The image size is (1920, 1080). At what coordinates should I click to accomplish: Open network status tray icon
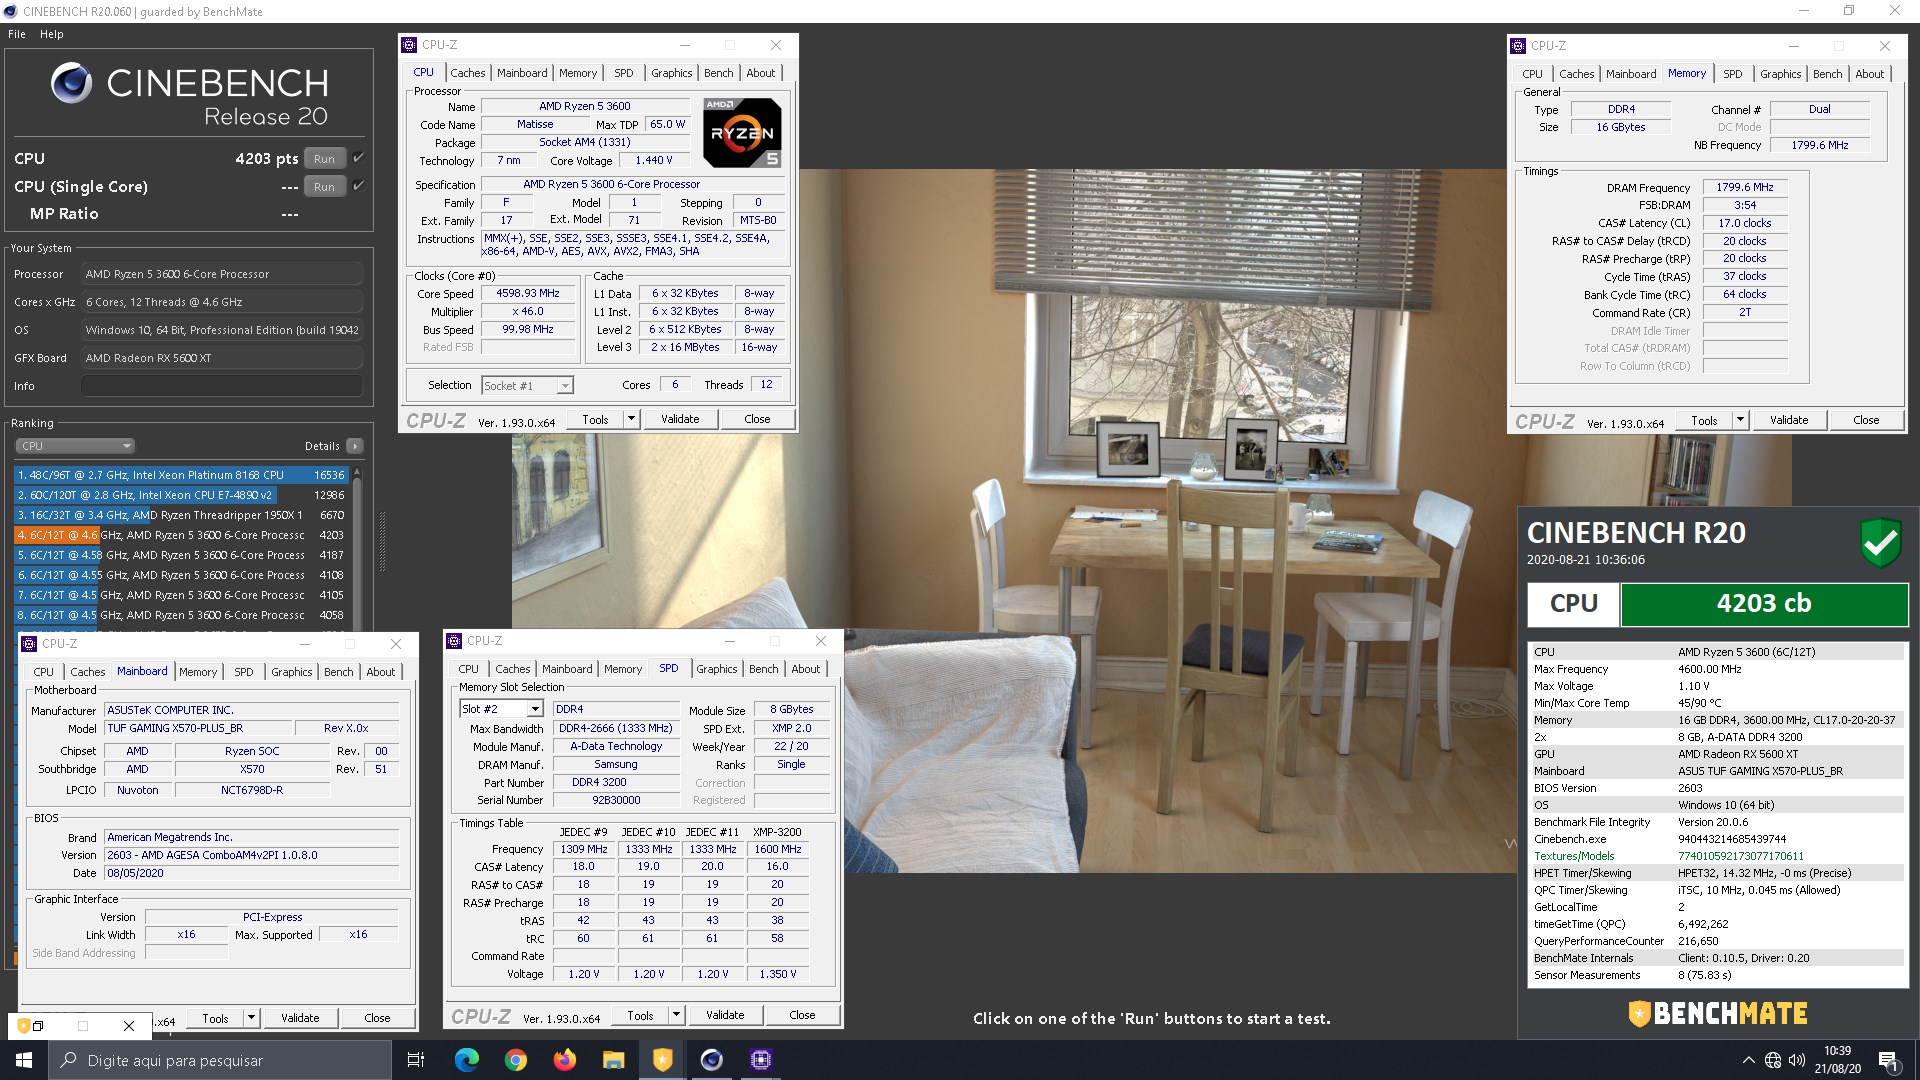click(1773, 1060)
